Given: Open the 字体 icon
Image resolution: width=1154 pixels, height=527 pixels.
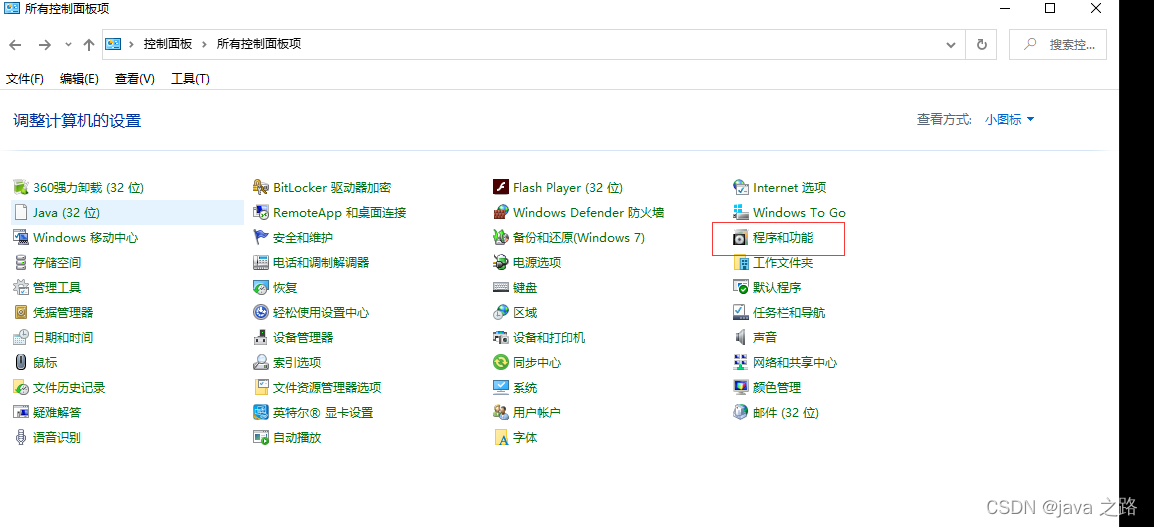Looking at the screenshot, I should click(501, 438).
